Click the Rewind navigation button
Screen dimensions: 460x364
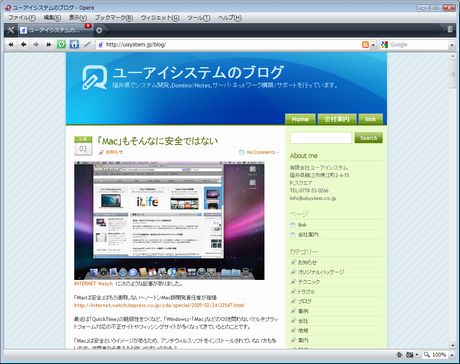[x=11, y=44]
